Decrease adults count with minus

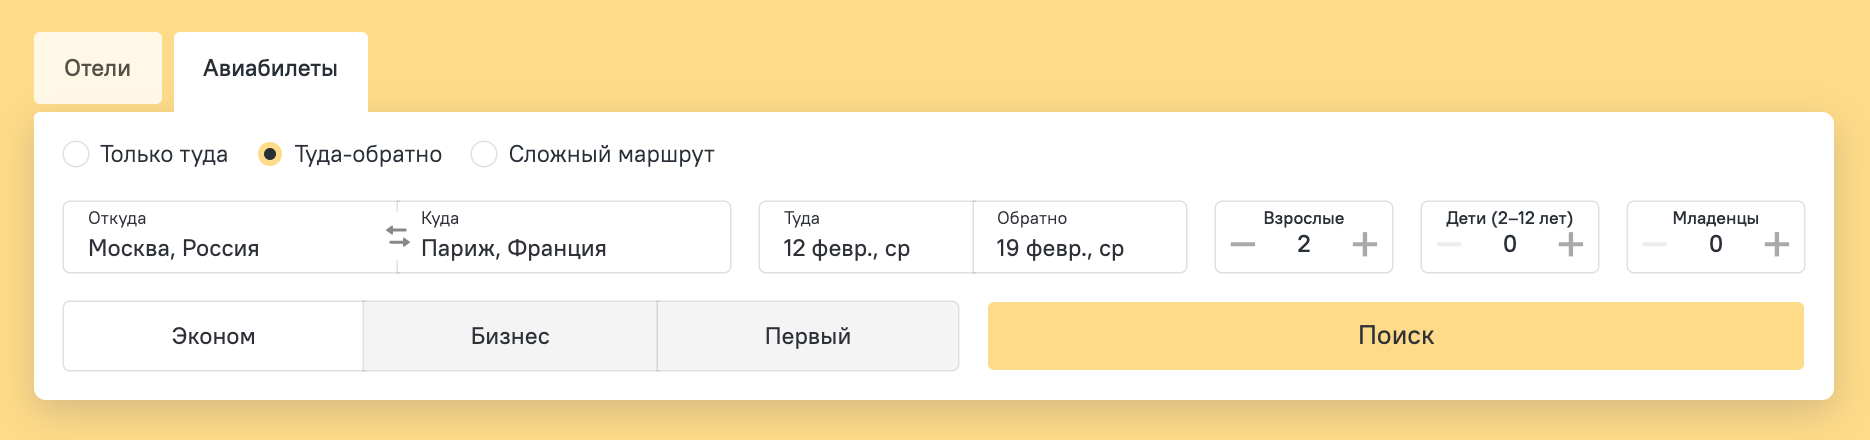click(x=1243, y=245)
